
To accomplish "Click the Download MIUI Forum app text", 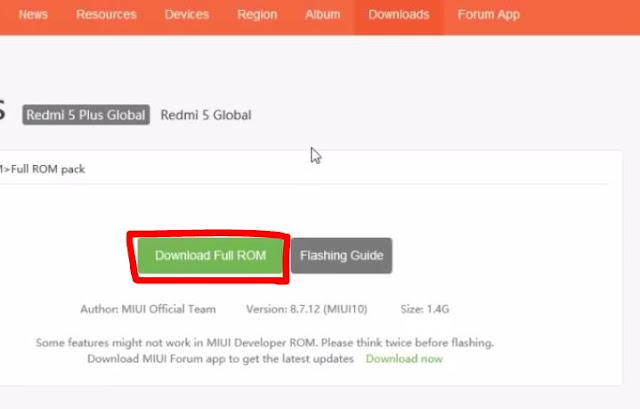I will (x=220, y=359).
